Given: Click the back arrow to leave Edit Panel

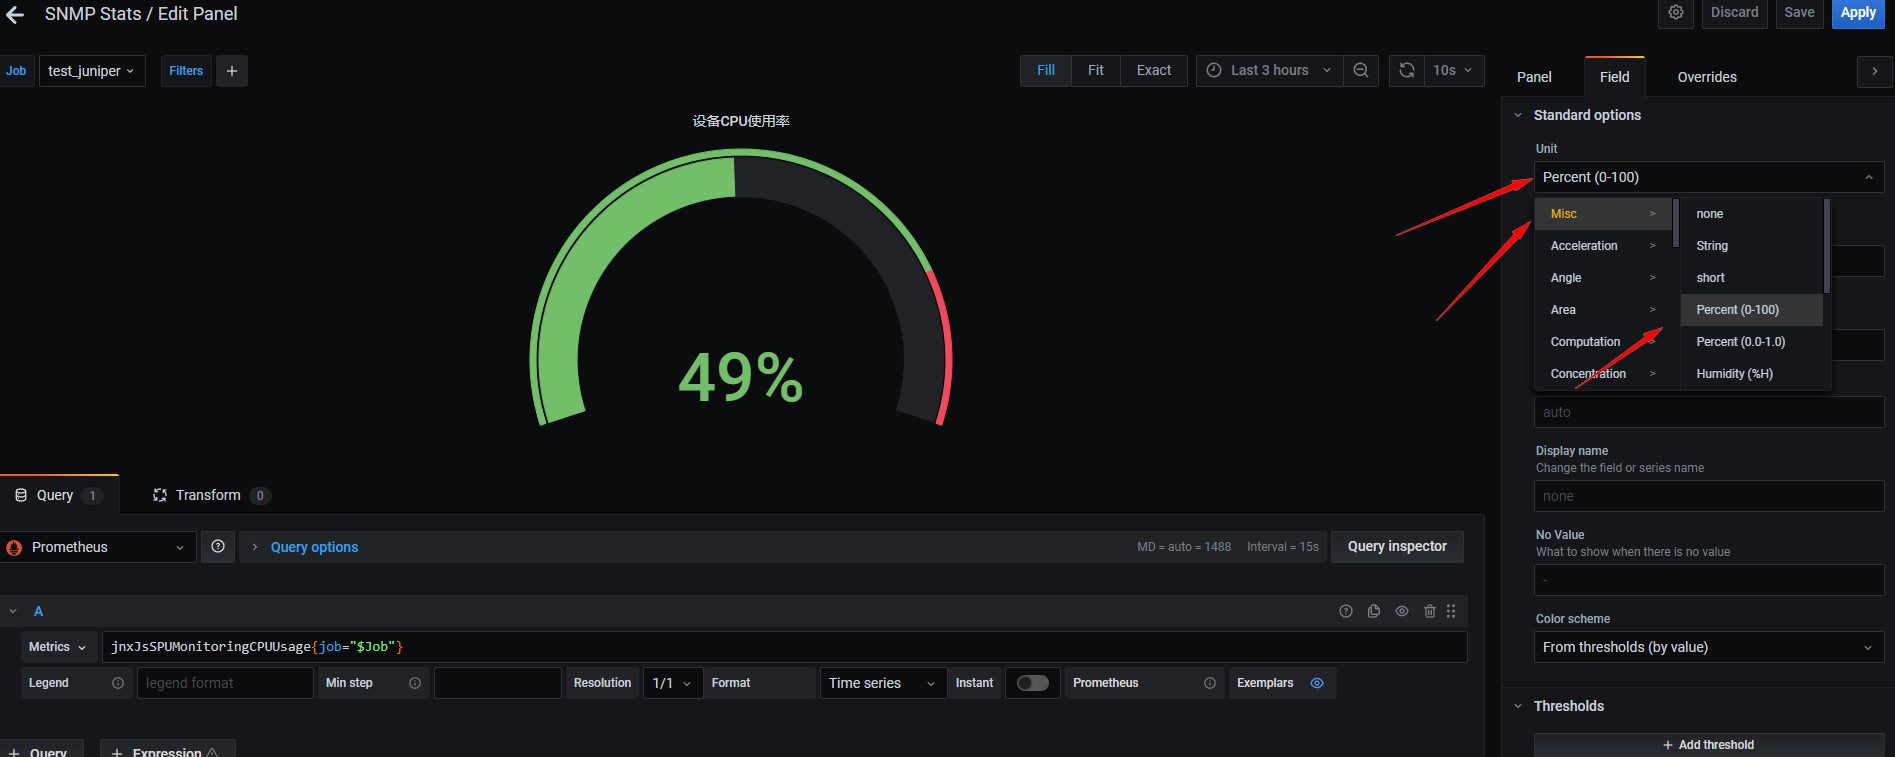Looking at the screenshot, I should pyautogui.click(x=15, y=15).
